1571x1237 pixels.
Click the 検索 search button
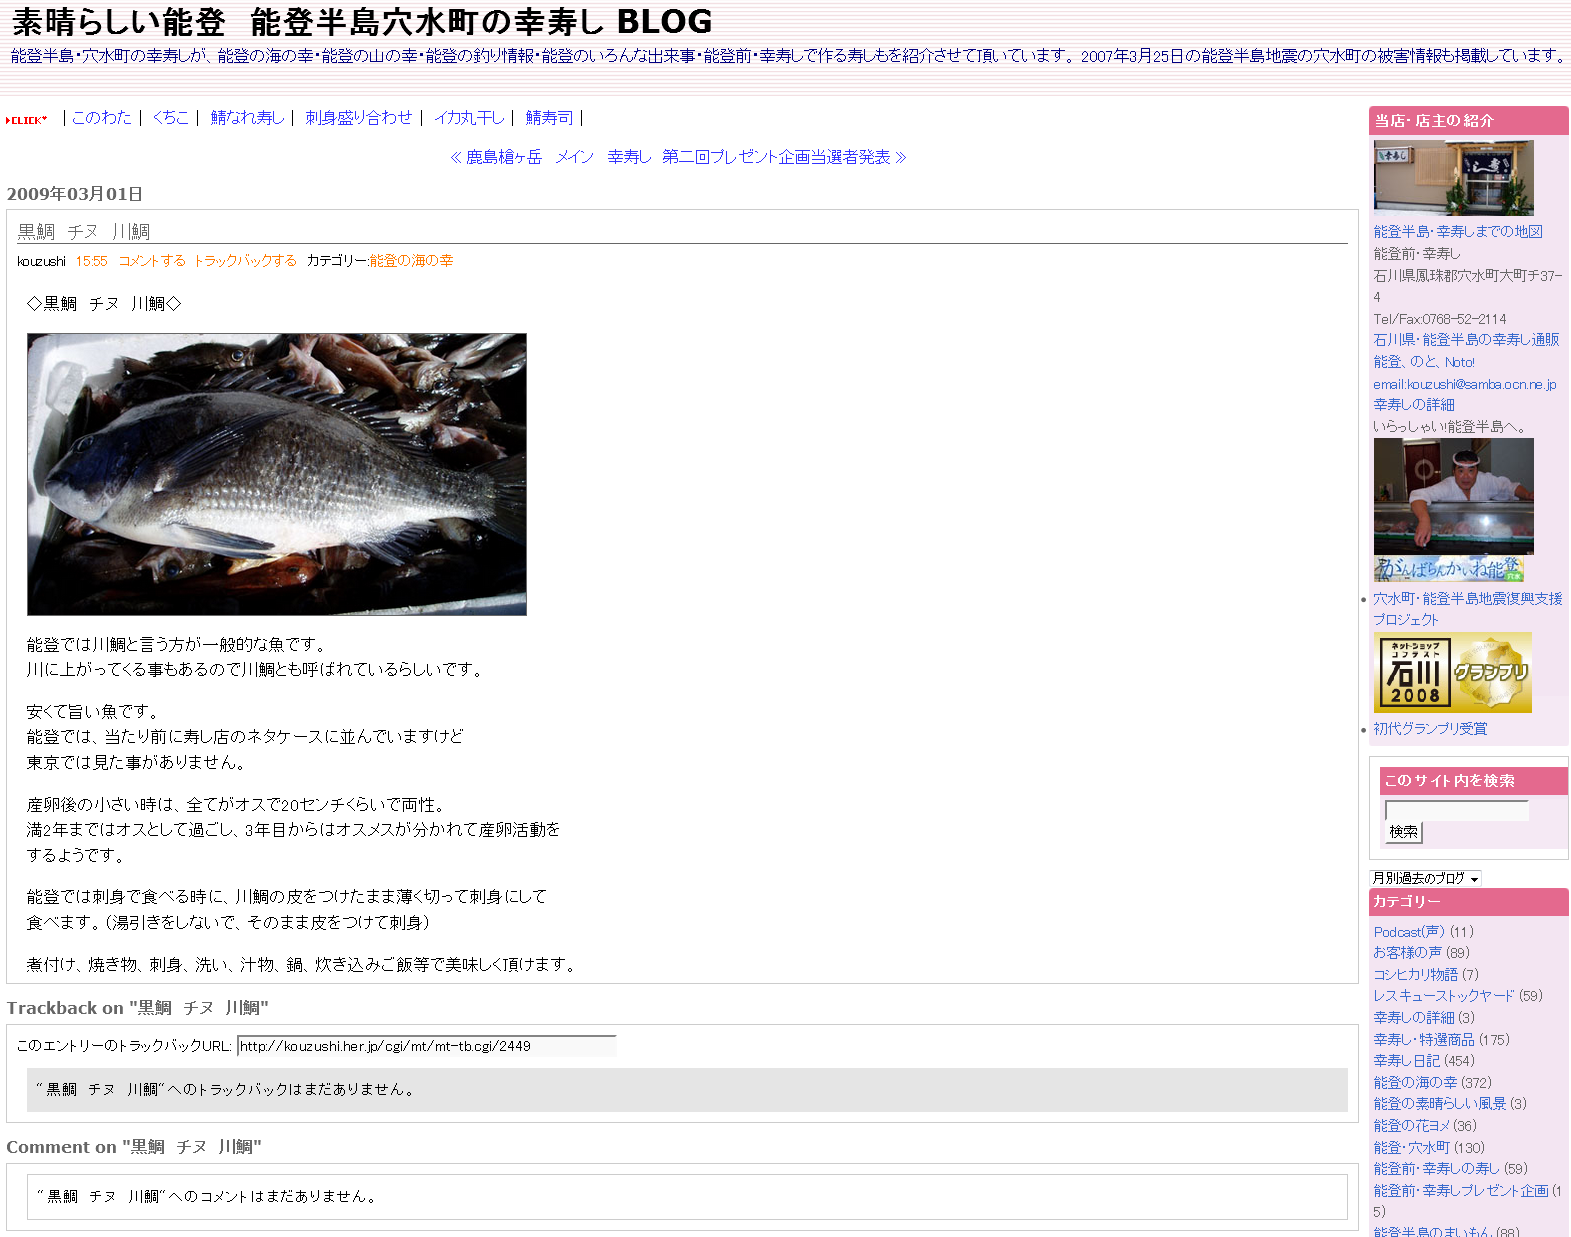pos(1403,832)
